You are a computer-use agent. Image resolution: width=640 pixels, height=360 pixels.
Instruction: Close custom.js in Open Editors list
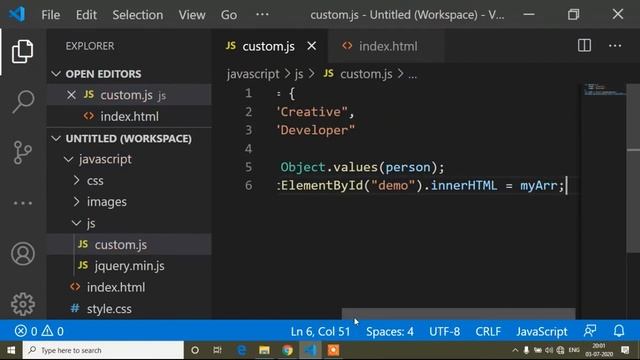pyautogui.click(x=71, y=95)
